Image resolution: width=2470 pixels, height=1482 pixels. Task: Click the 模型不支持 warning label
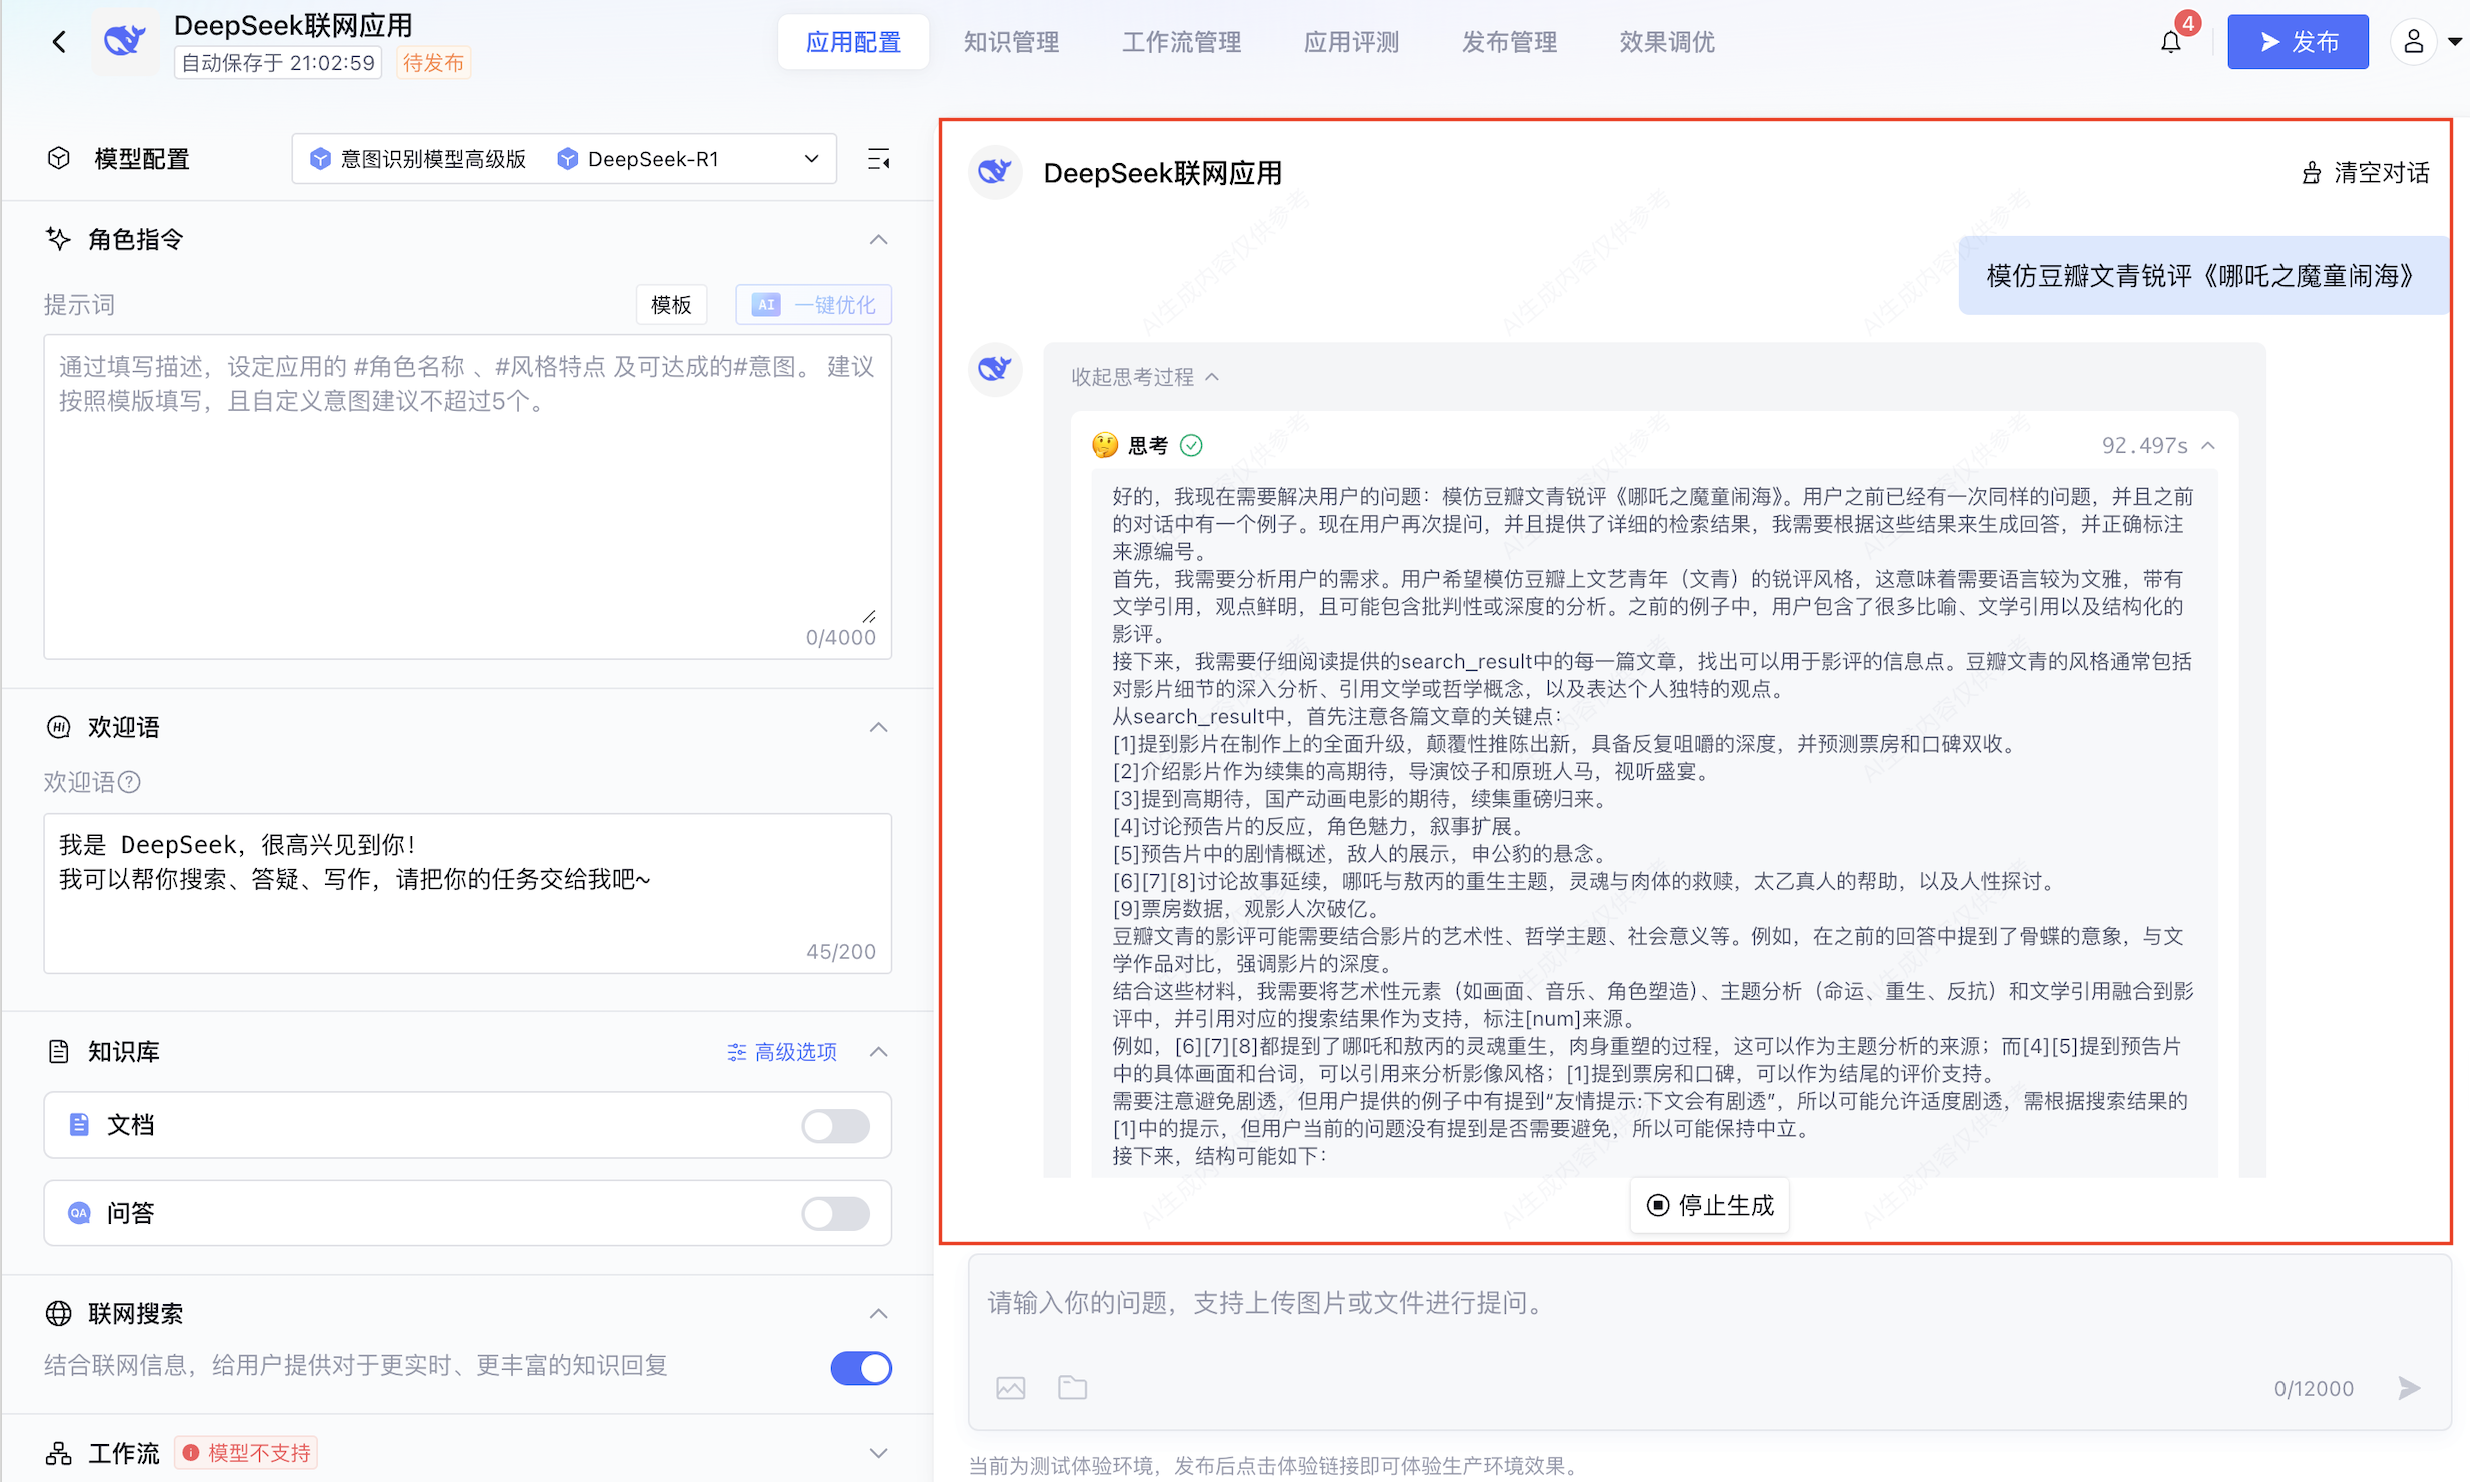(246, 1453)
